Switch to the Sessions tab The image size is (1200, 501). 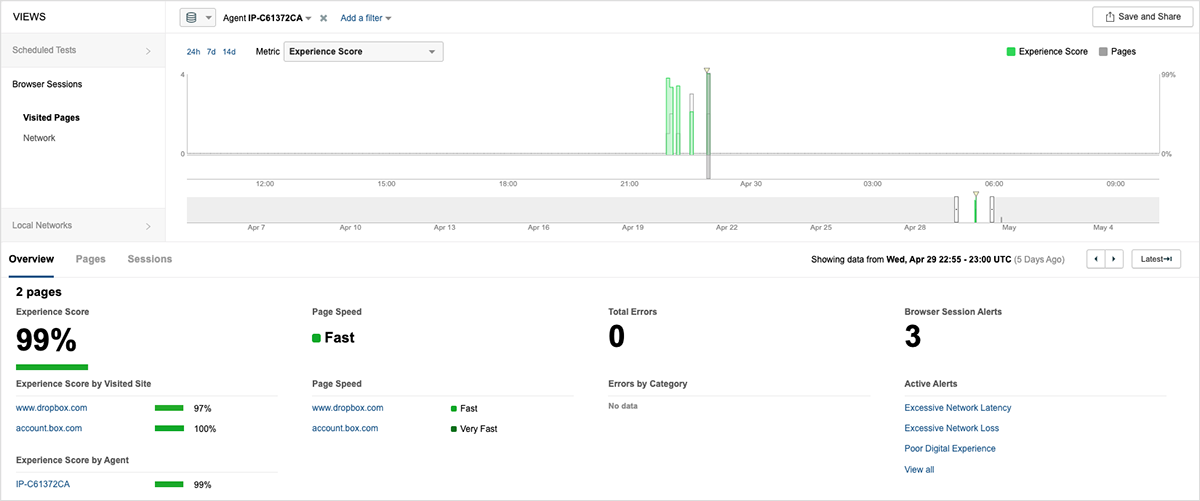pyautogui.click(x=149, y=259)
